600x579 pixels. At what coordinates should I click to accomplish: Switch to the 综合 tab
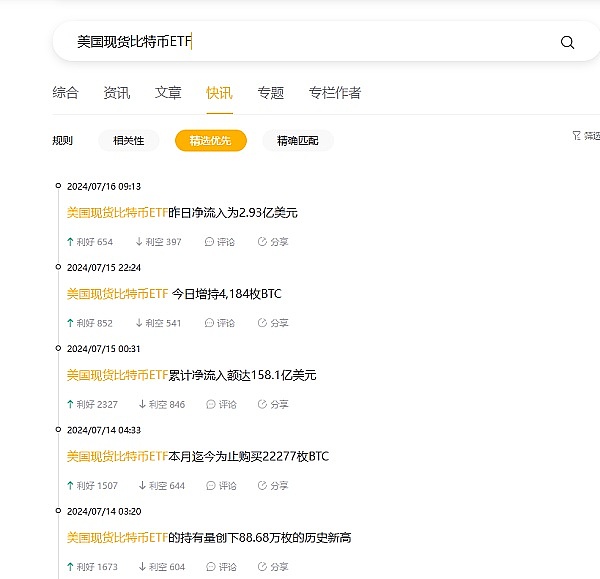pyautogui.click(x=65, y=93)
